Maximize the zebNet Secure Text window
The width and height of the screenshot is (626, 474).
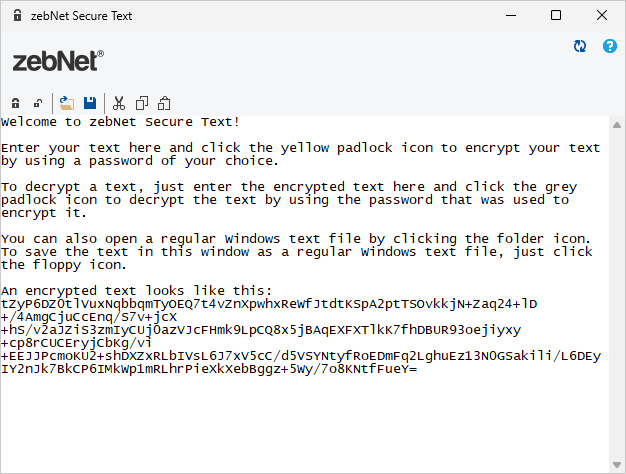(556, 16)
